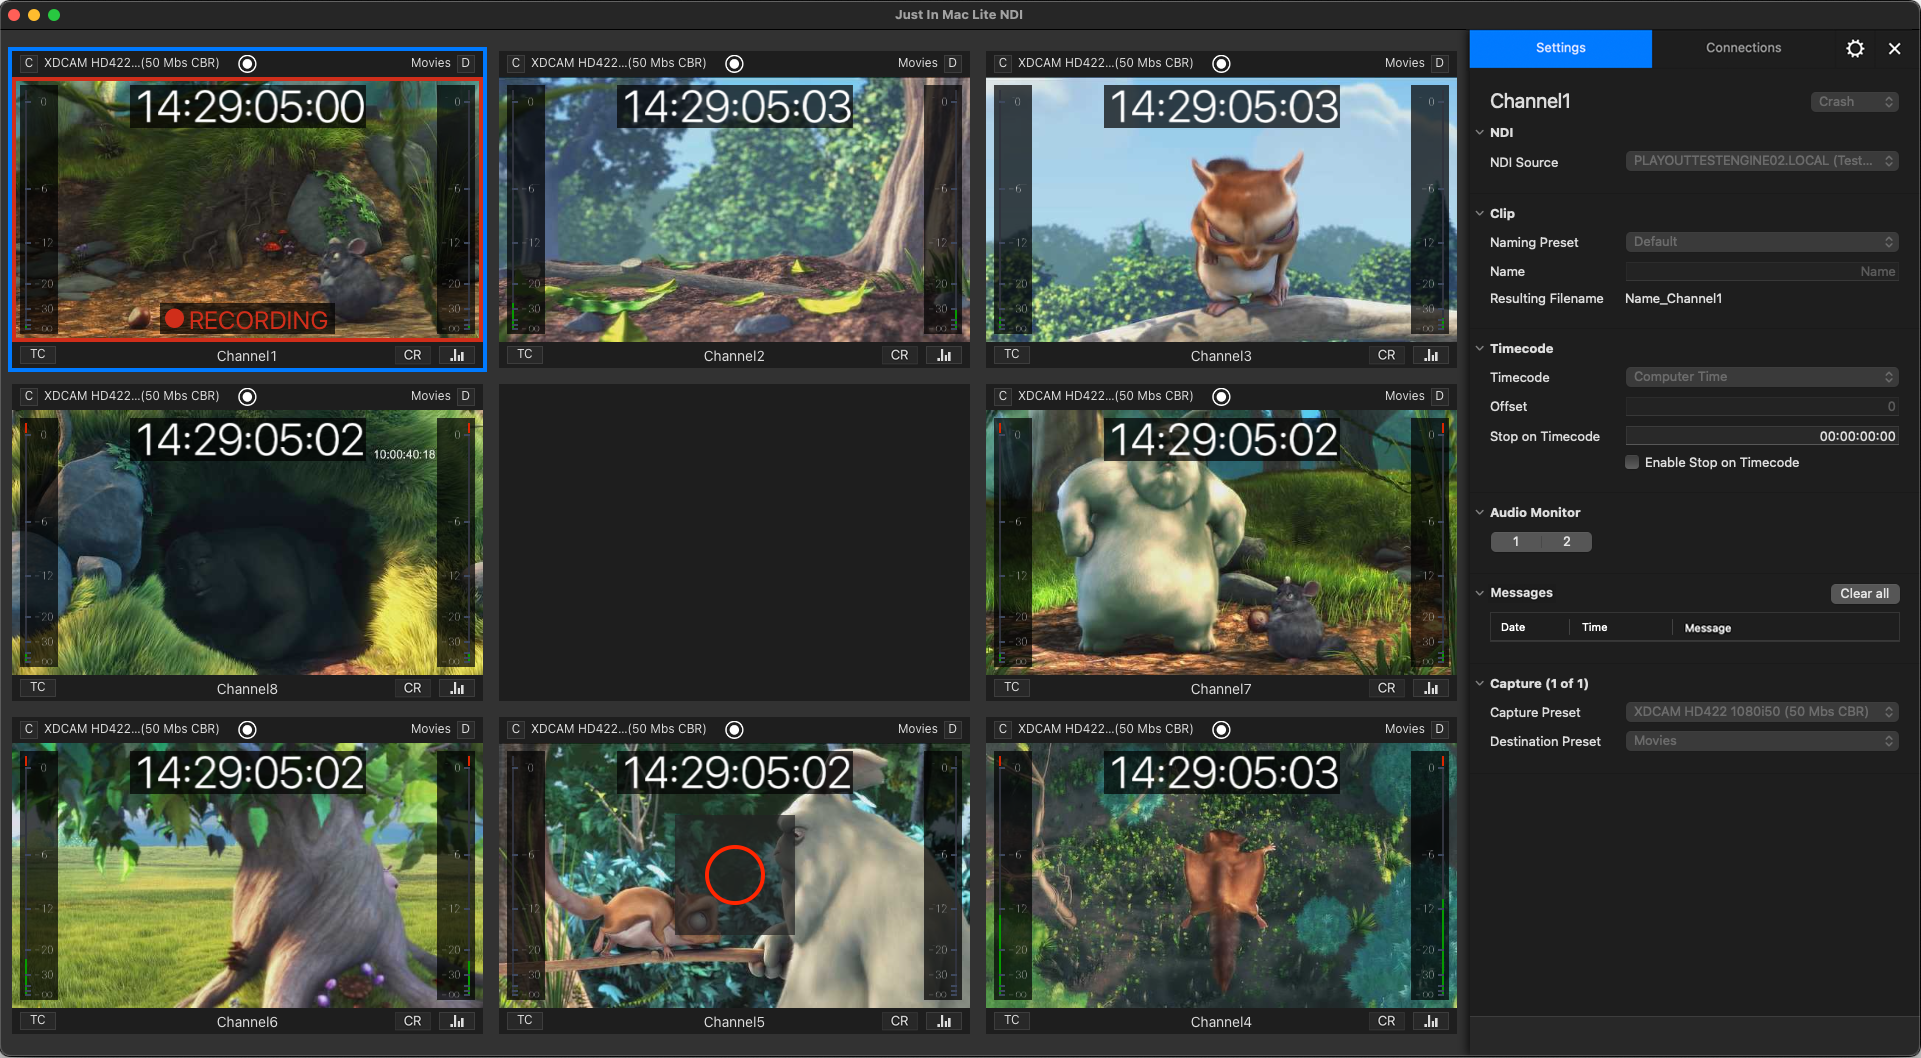Toggle the C button on Channel5
The image size is (1921, 1058).
tap(516, 729)
